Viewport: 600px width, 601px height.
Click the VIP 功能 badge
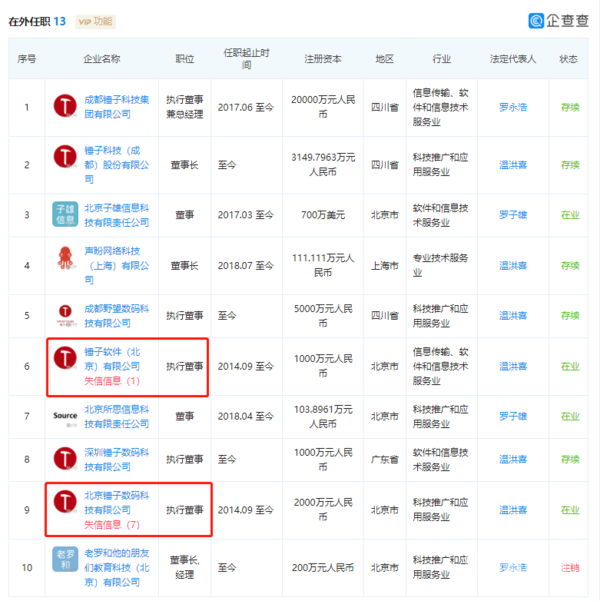coord(95,21)
